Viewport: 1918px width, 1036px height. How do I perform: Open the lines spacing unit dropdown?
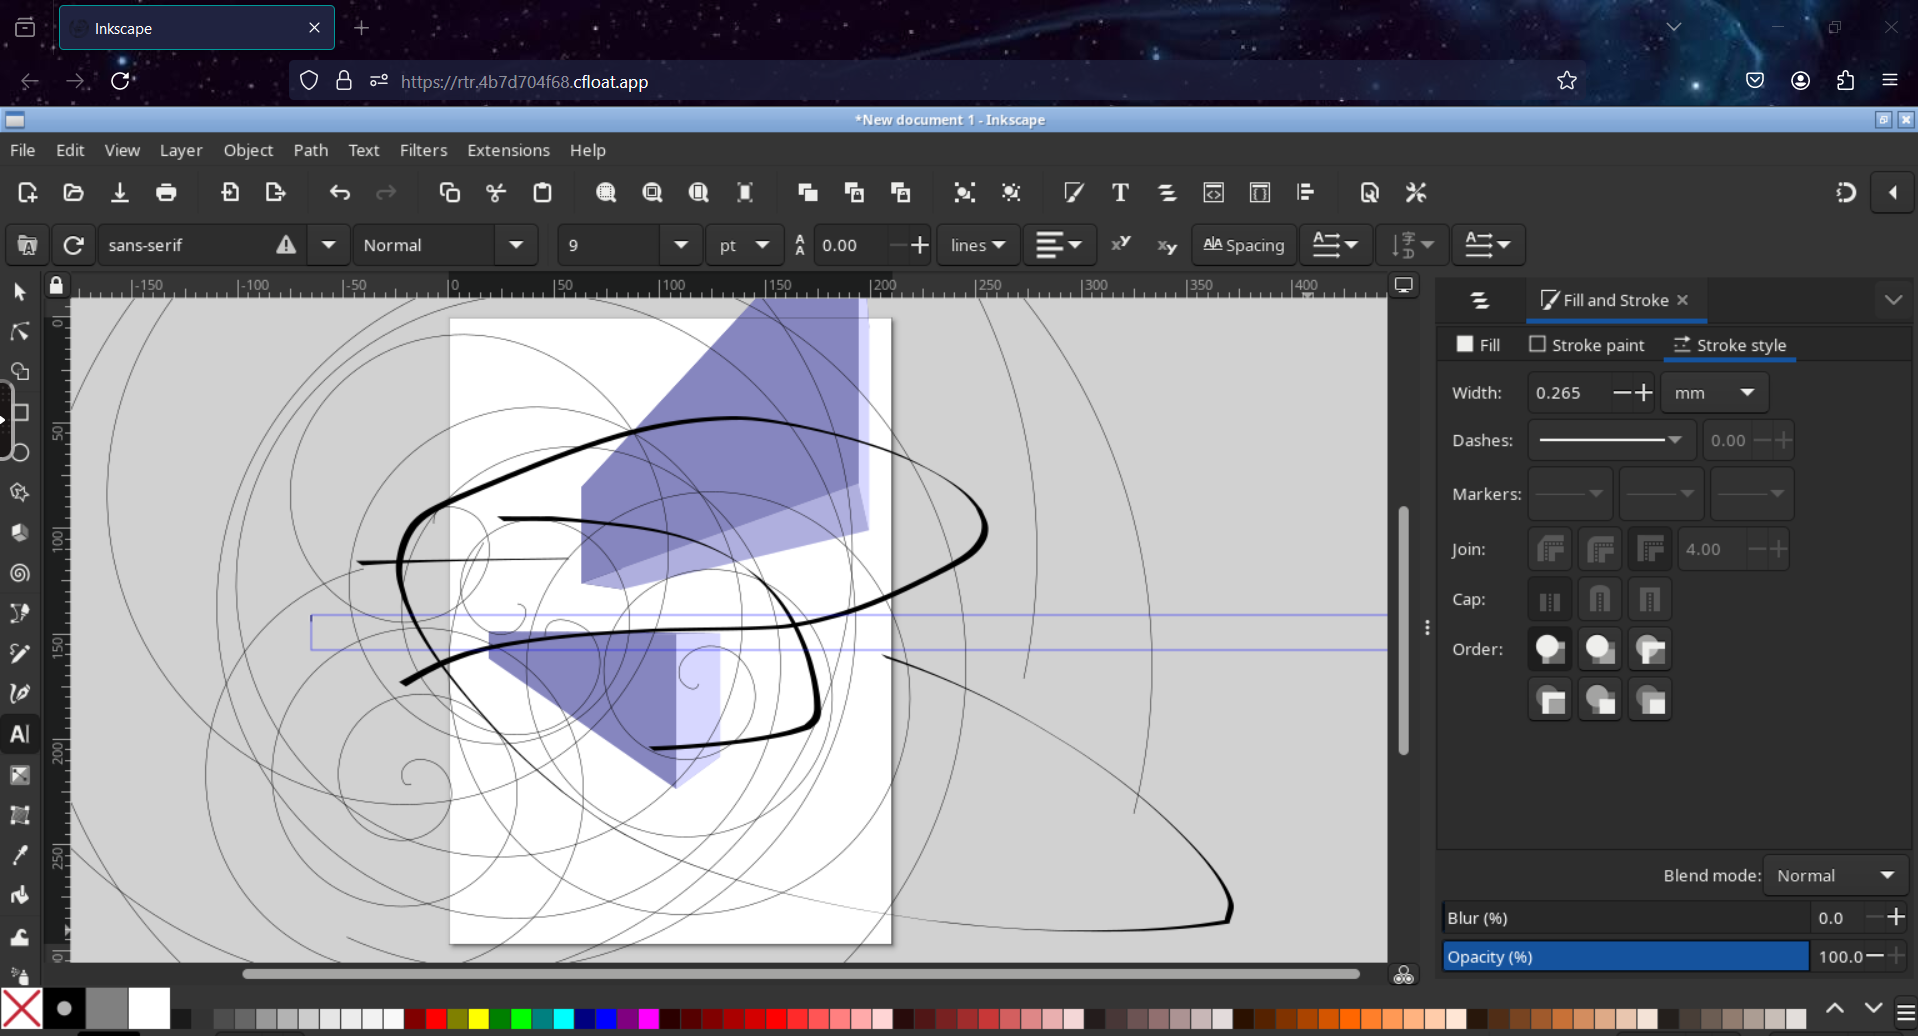click(977, 245)
